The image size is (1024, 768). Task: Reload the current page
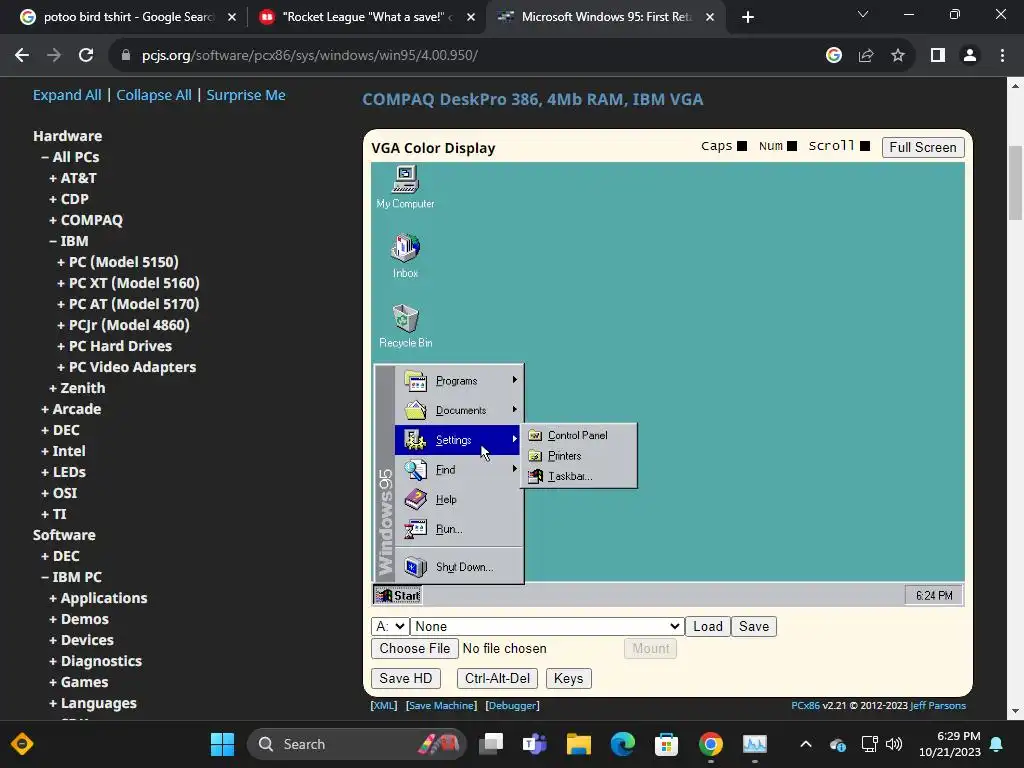tap(86, 55)
